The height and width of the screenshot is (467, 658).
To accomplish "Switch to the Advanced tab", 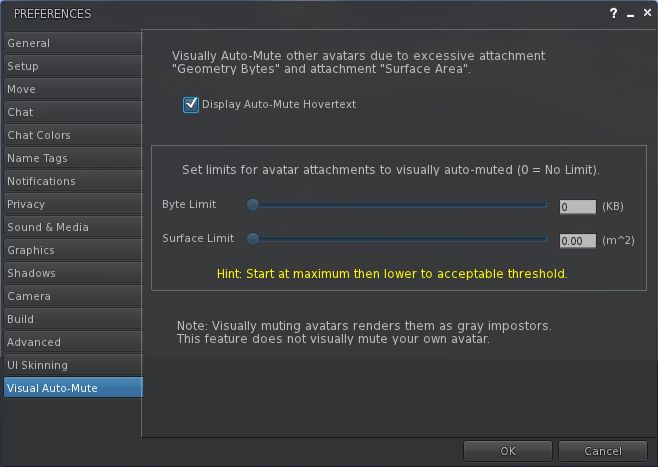I will coord(72,342).
